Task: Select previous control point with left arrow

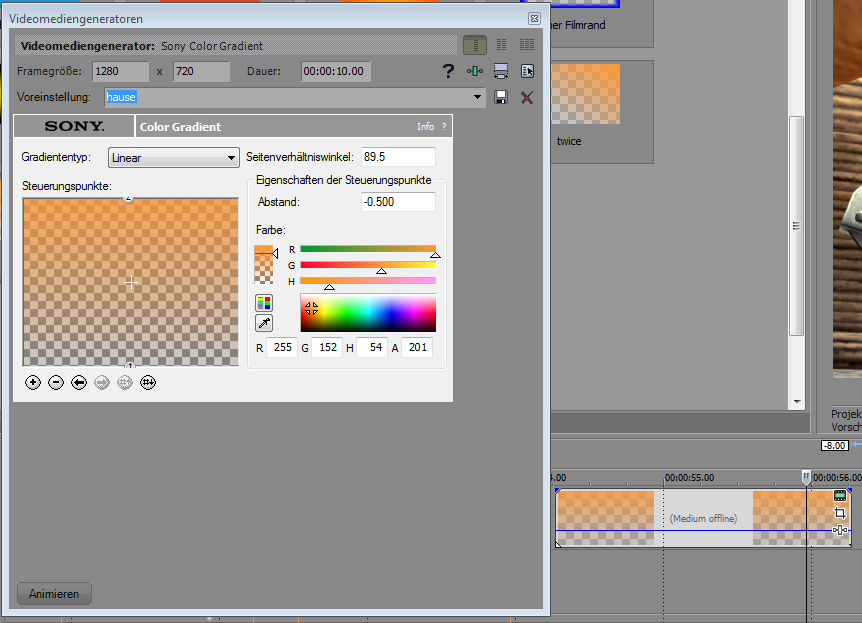Action: tap(79, 382)
